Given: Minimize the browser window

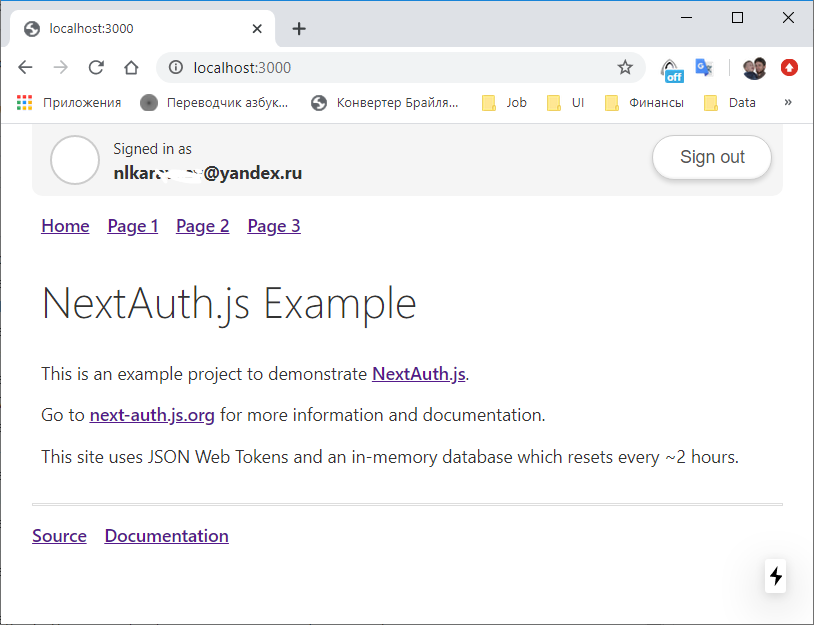Looking at the screenshot, I should tap(686, 18).
